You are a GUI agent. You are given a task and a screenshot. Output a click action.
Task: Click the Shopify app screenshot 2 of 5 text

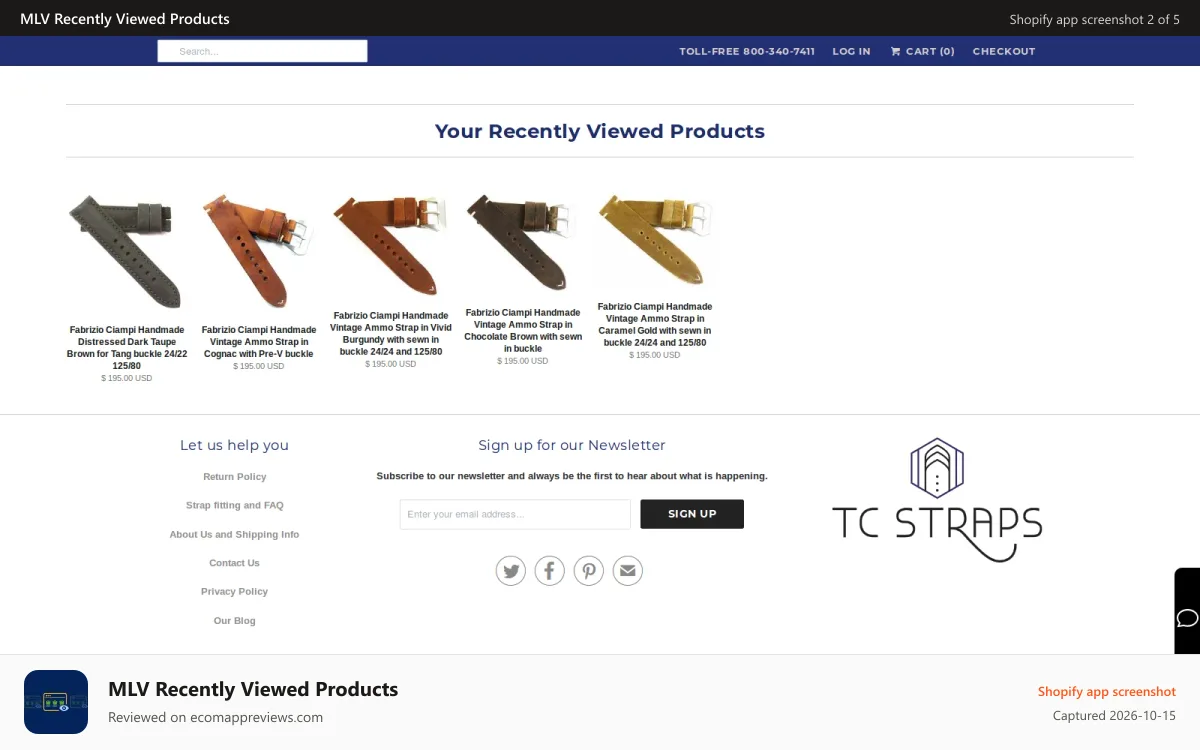tap(1095, 19)
